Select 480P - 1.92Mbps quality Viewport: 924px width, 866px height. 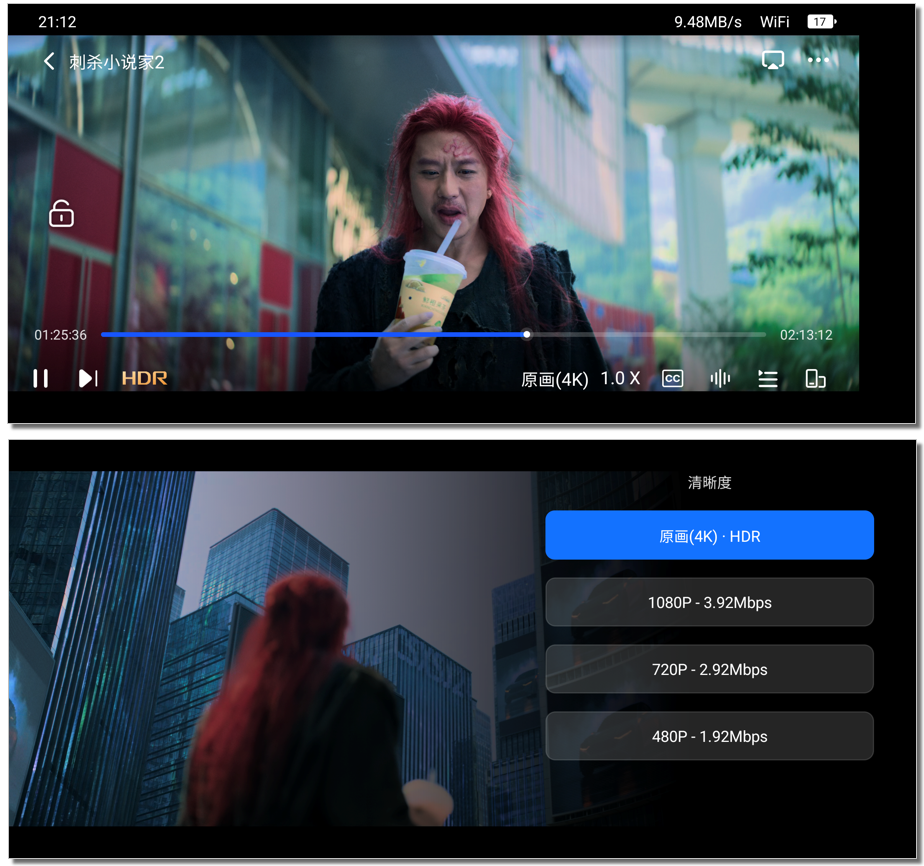click(710, 736)
